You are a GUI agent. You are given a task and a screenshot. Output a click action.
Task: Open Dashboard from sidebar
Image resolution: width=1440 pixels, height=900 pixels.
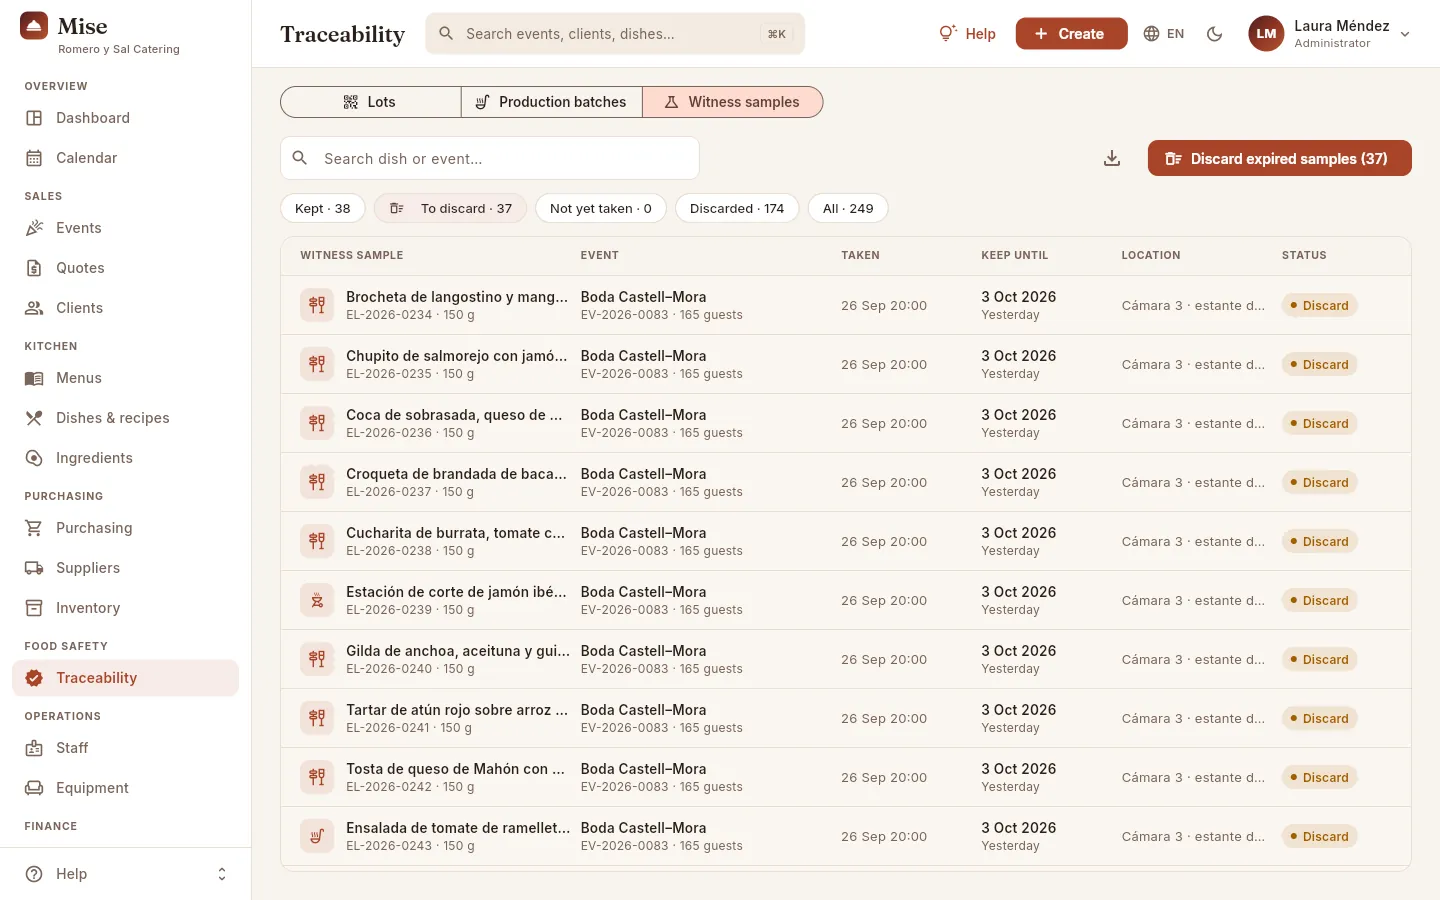coord(125,118)
